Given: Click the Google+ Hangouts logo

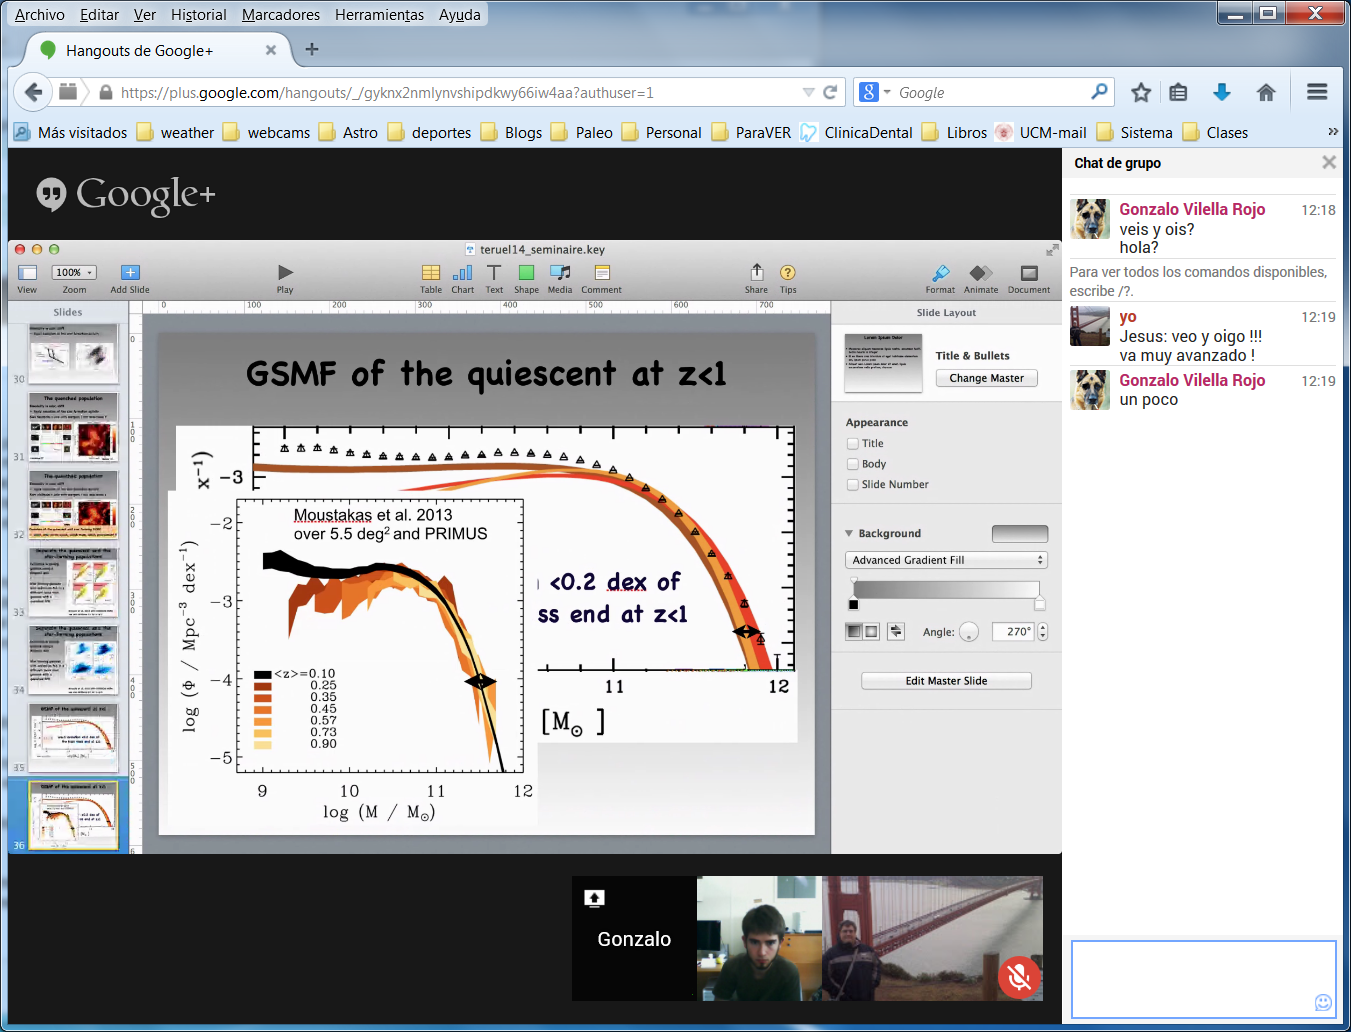Looking at the screenshot, I should click(126, 194).
